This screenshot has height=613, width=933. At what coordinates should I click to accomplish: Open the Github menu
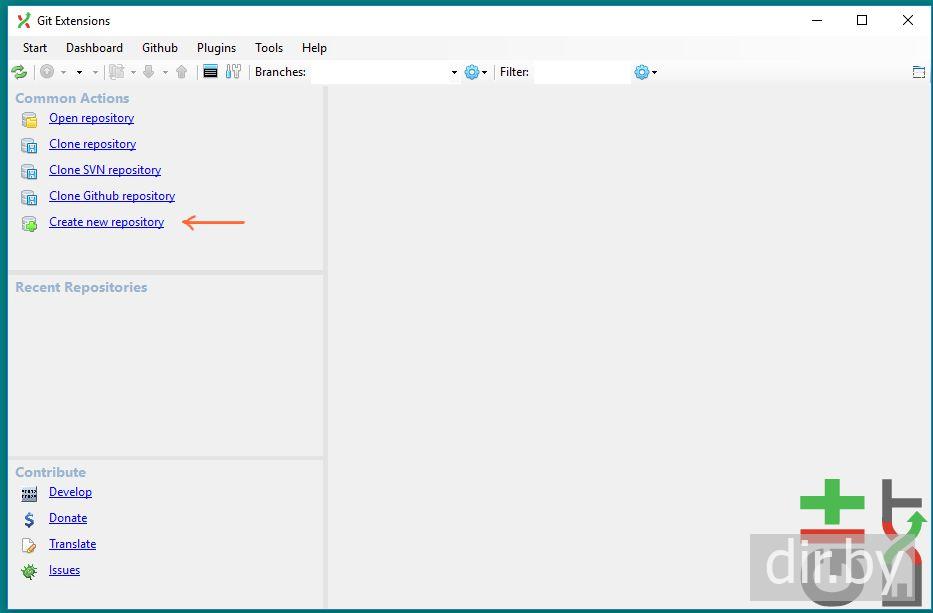pyautogui.click(x=159, y=48)
